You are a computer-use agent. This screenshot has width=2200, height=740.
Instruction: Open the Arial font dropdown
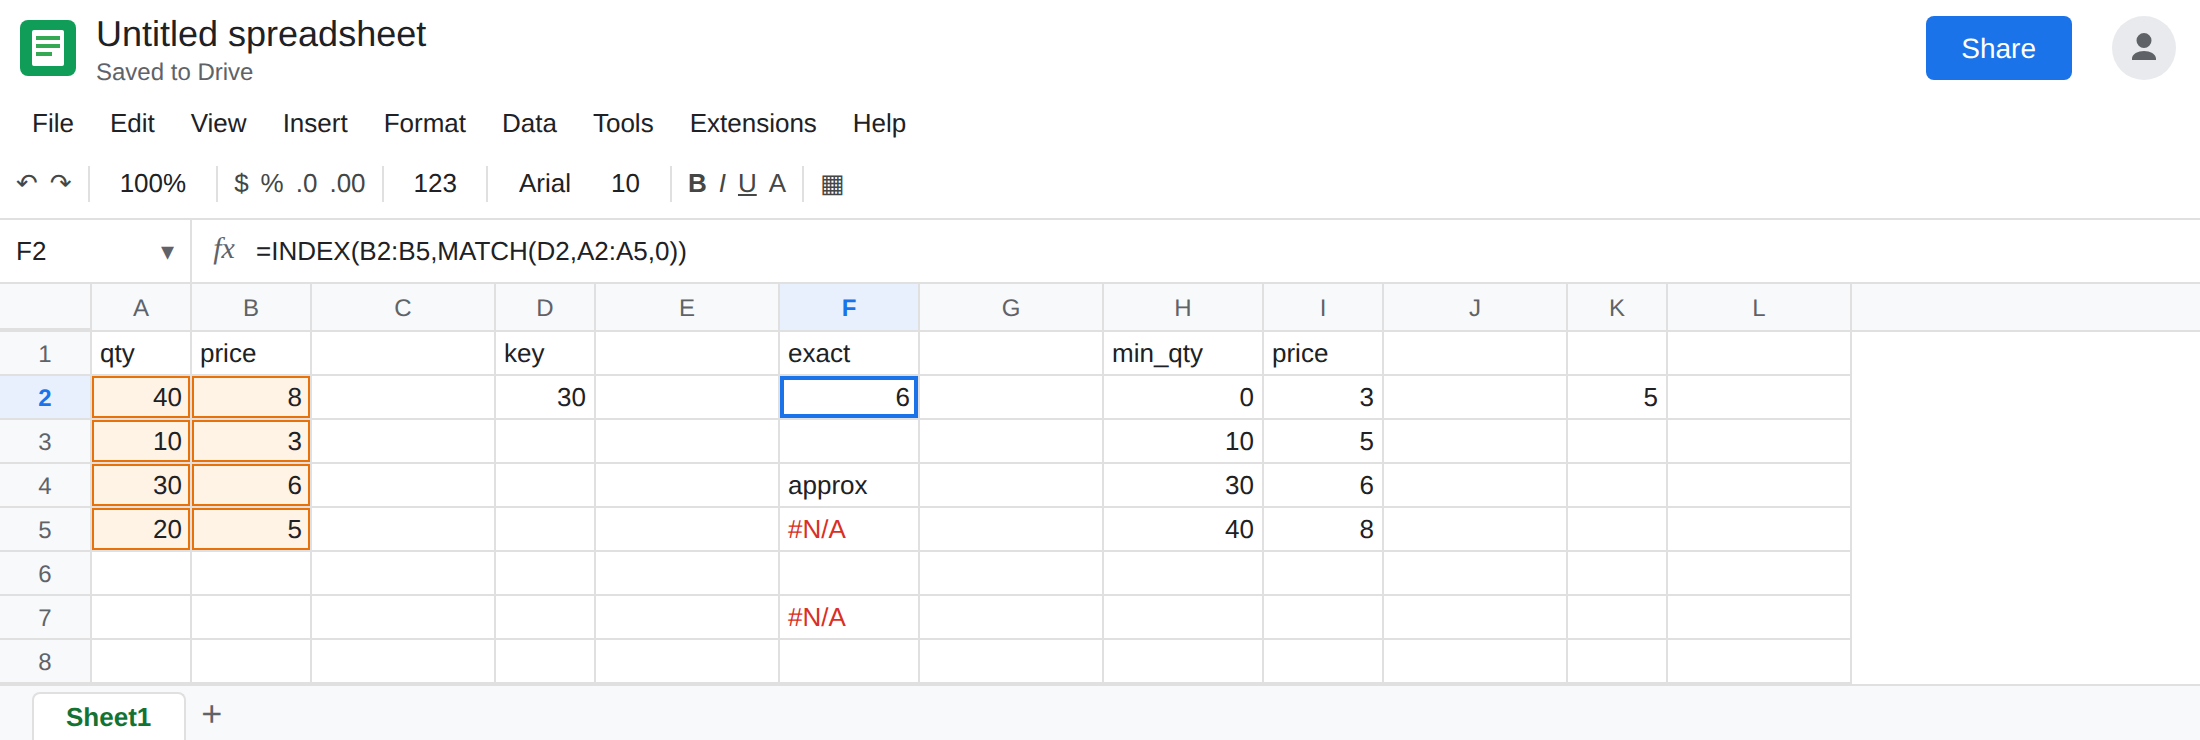[545, 183]
